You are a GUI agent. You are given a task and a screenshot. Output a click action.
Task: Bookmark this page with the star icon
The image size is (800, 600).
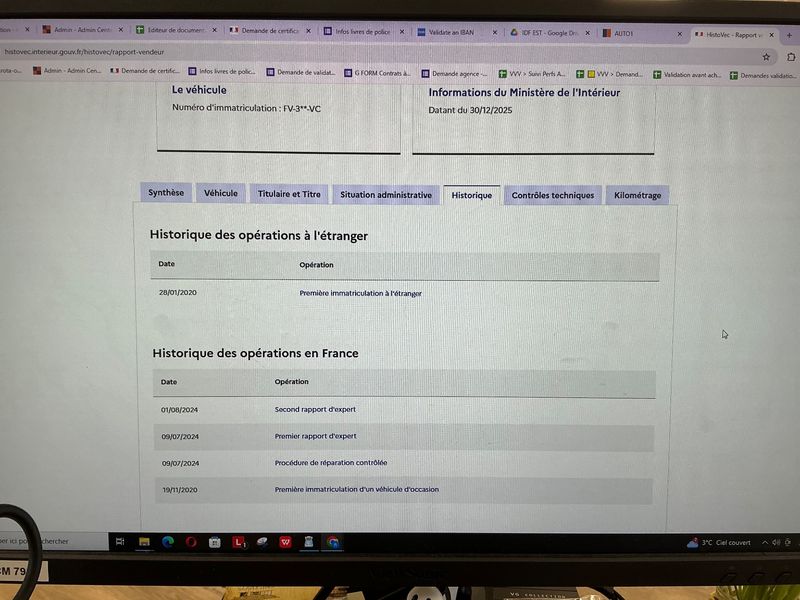click(766, 57)
